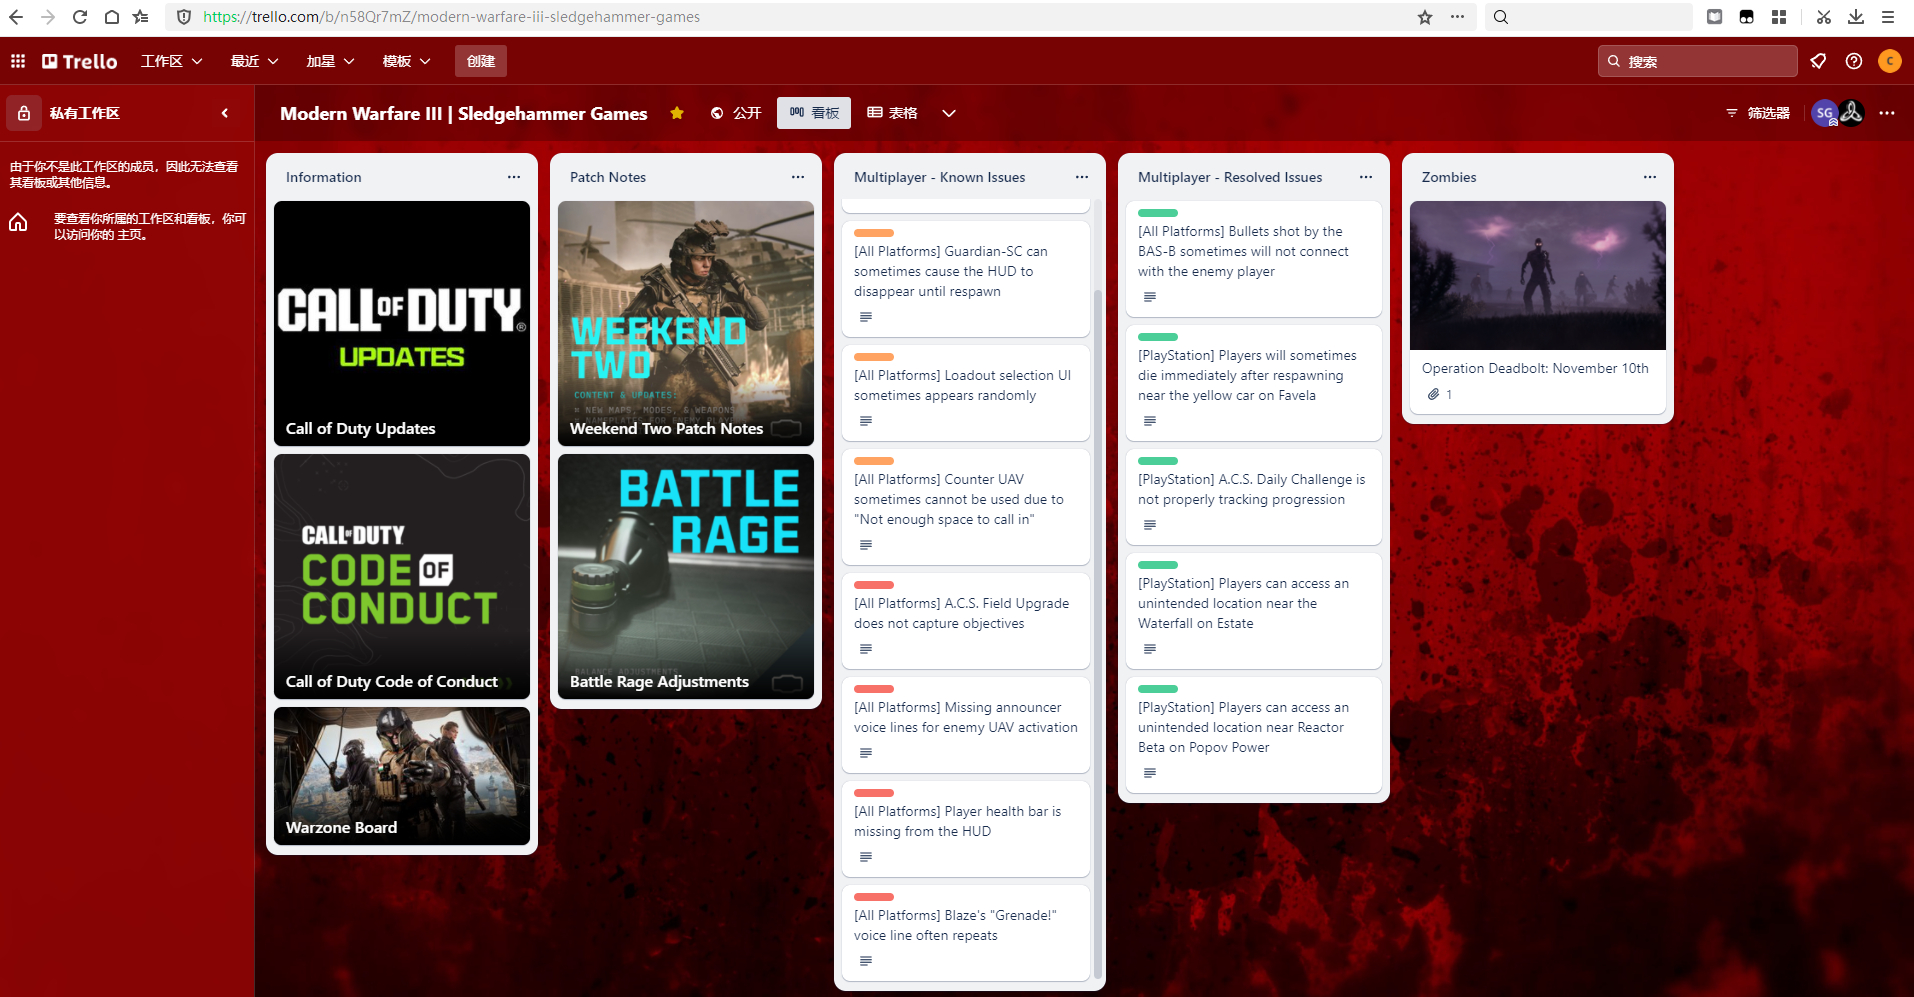Viewport: 1914px width, 997px height.
Task: Open the Trello app switcher grid icon
Action: tap(18, 61)
